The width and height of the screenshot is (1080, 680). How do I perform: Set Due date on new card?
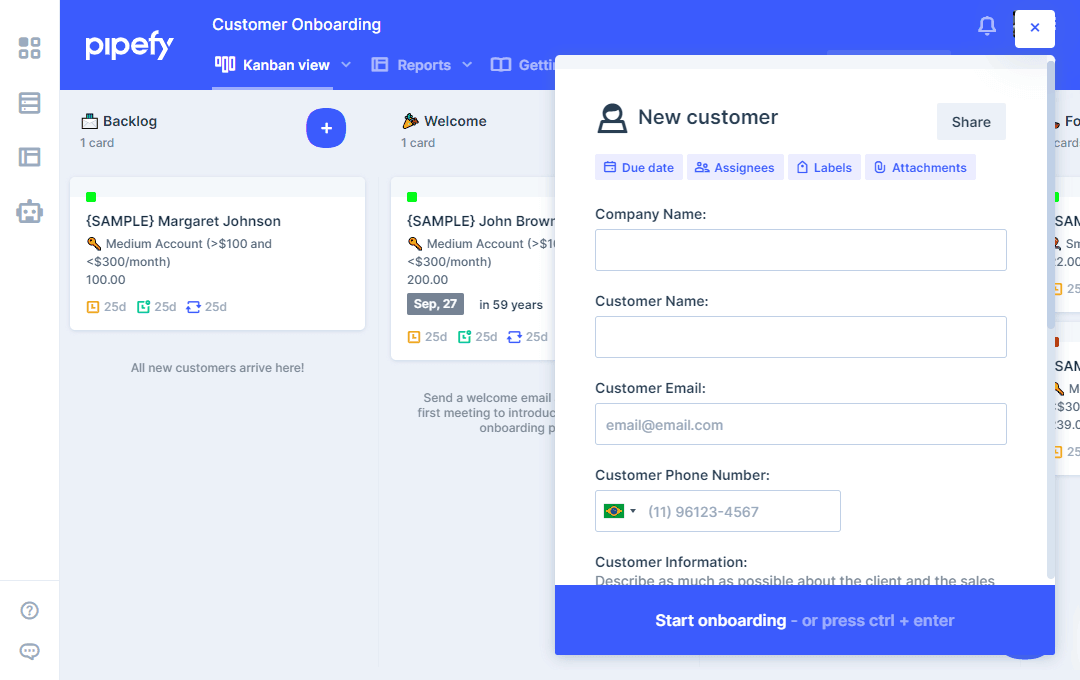coord(639,168)
